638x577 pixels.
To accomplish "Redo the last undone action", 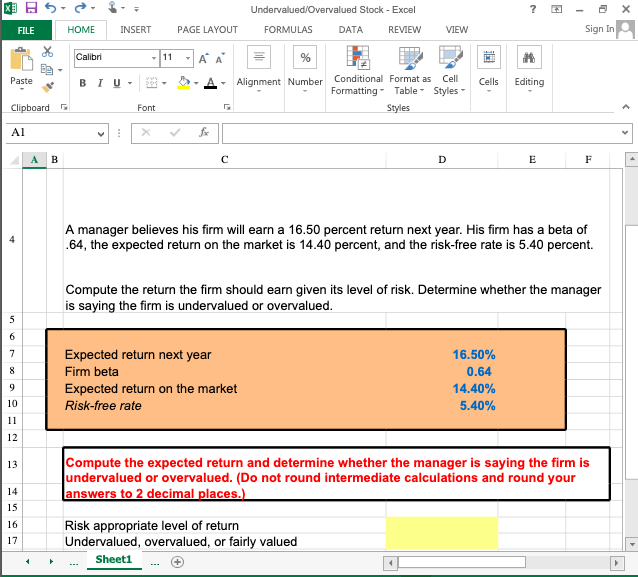I will 81,8.
